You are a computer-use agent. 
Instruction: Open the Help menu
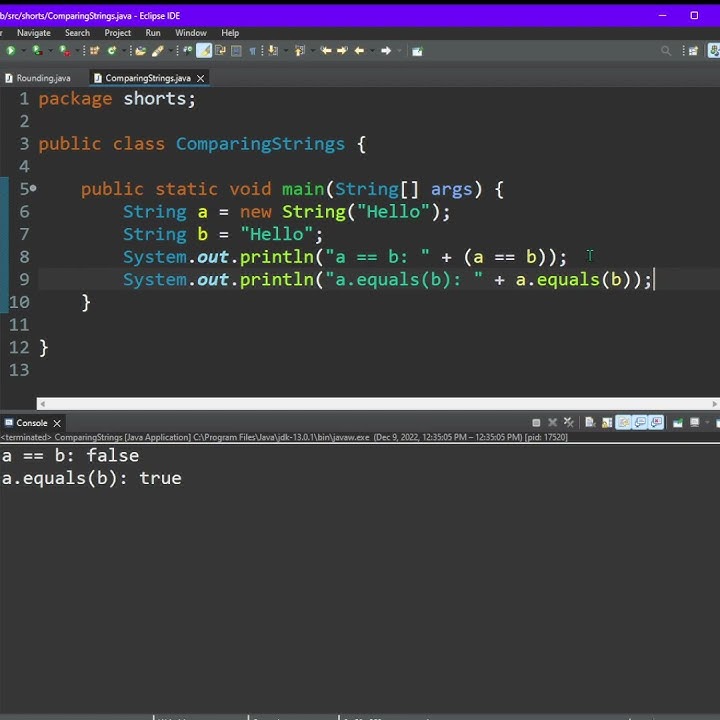pyautogui.click(x=230, y=33)
